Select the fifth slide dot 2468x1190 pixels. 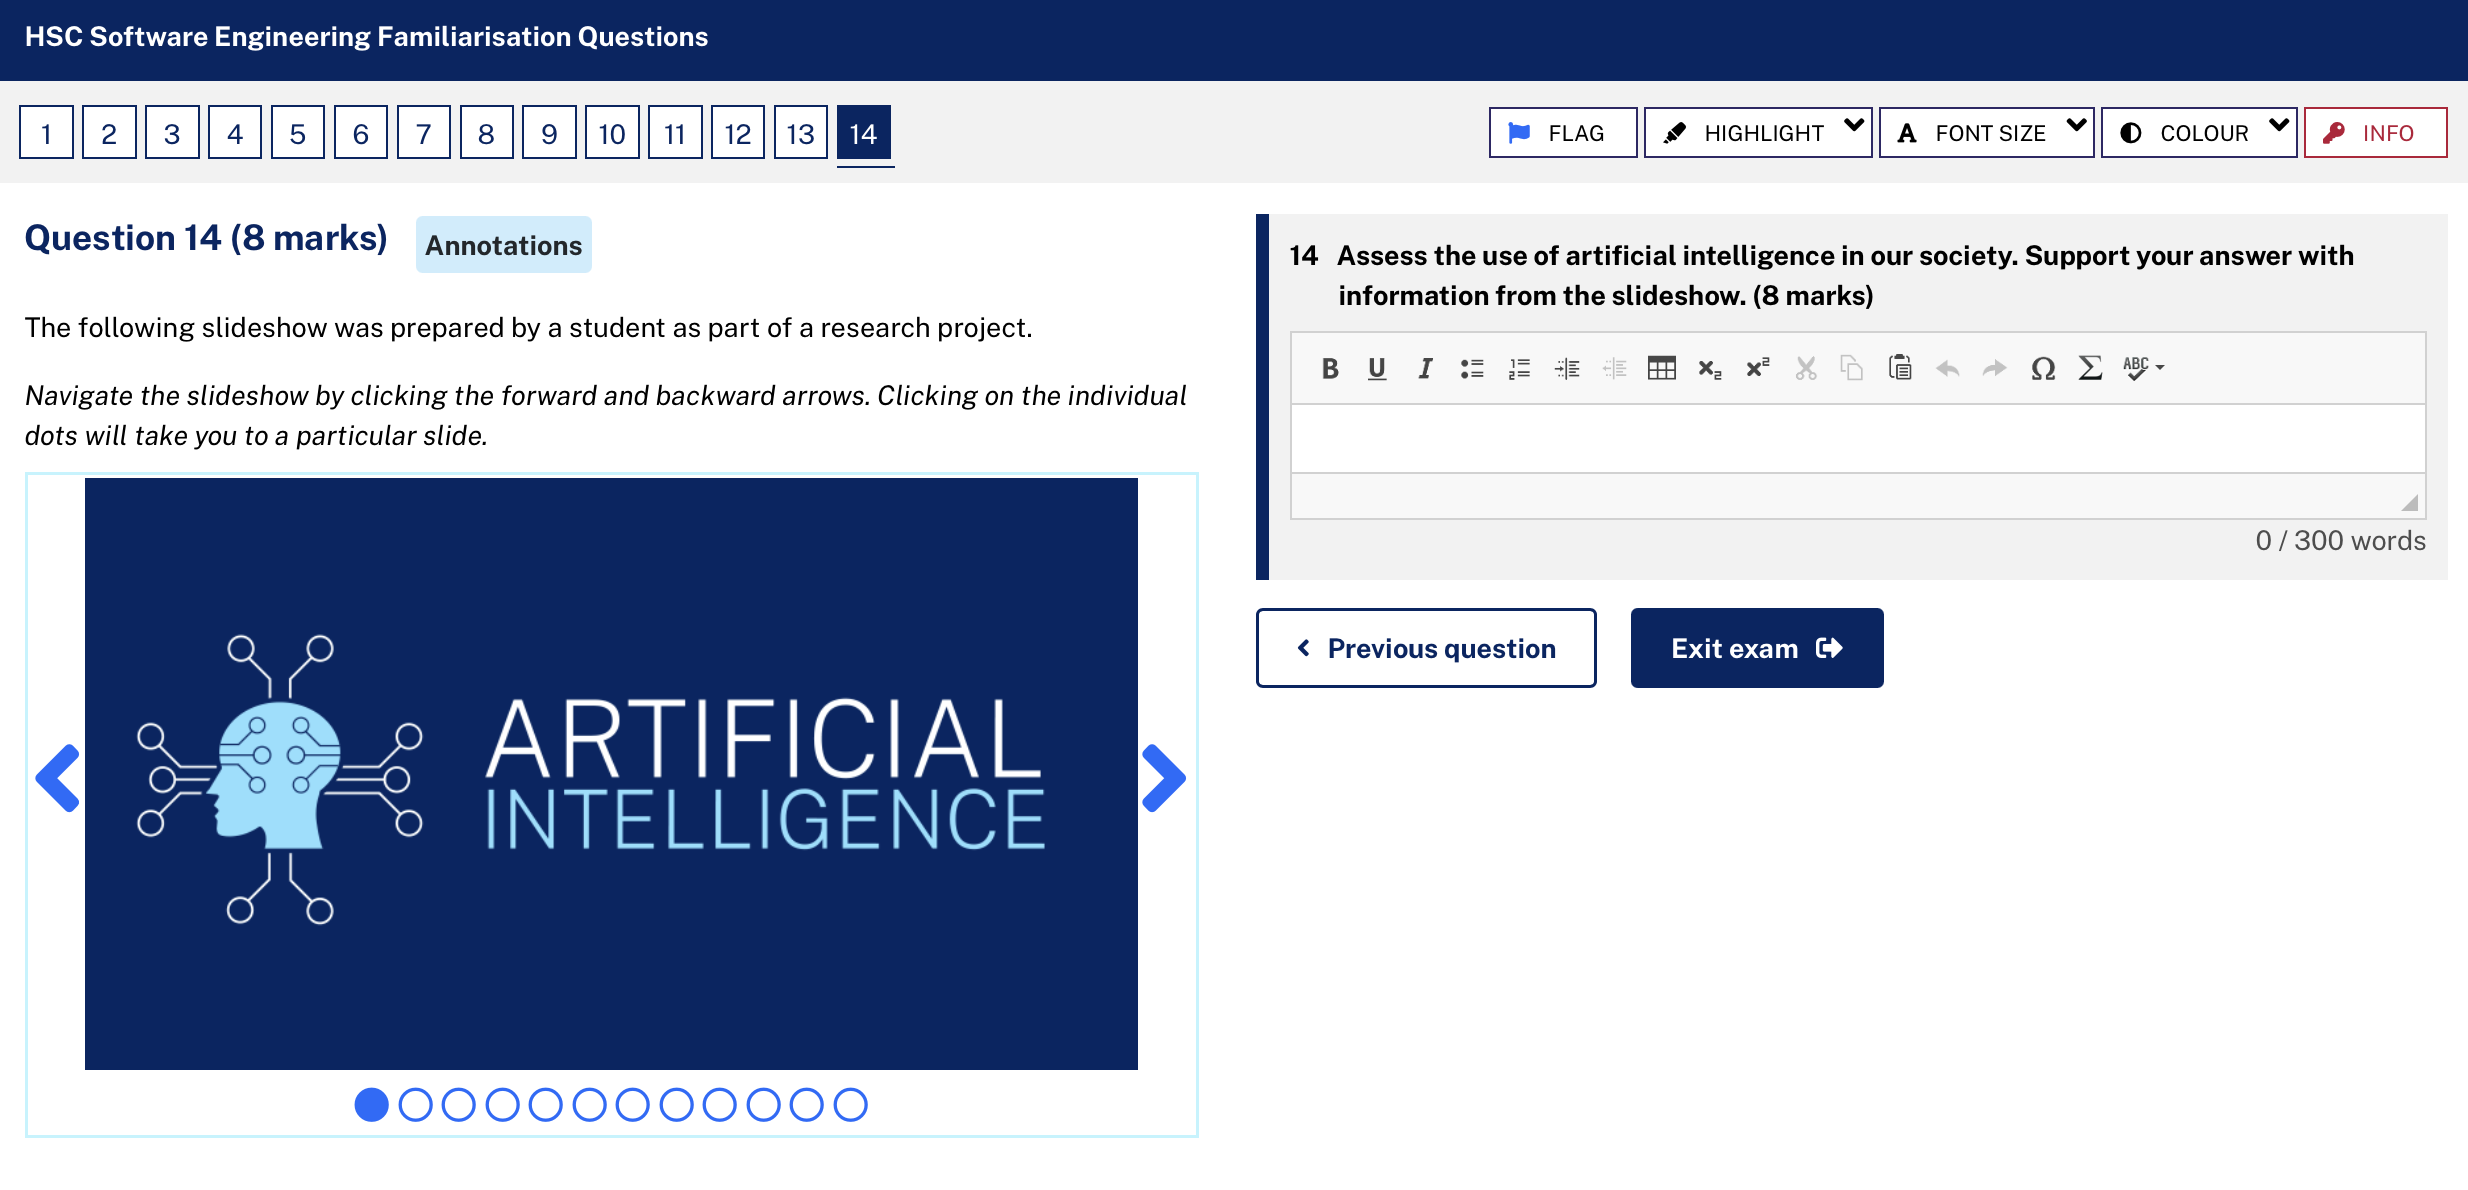coord(546,1105)
